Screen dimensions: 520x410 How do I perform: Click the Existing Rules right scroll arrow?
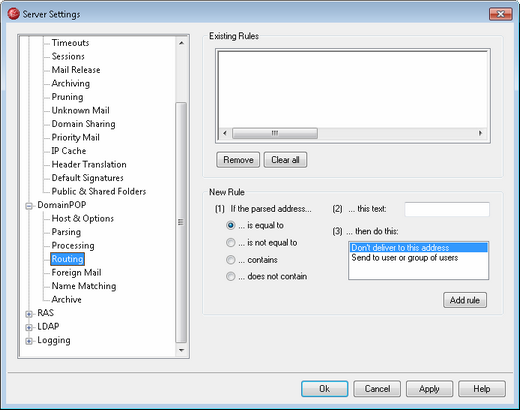(480, 133)
